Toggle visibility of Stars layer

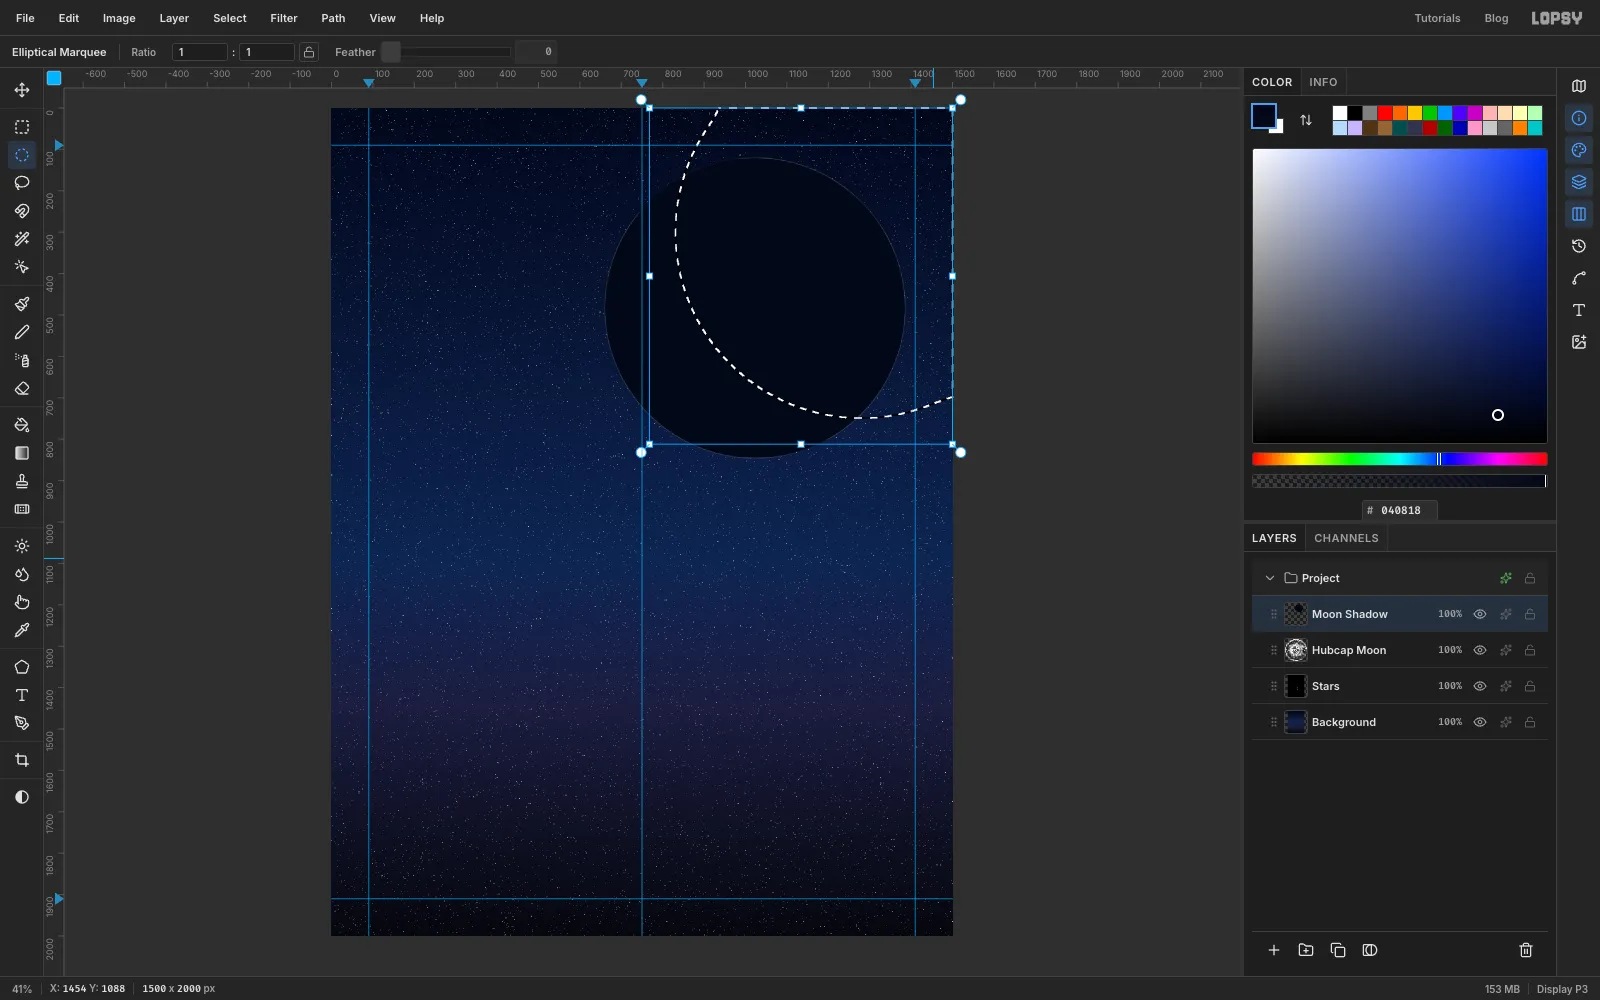pos(1480,686)
